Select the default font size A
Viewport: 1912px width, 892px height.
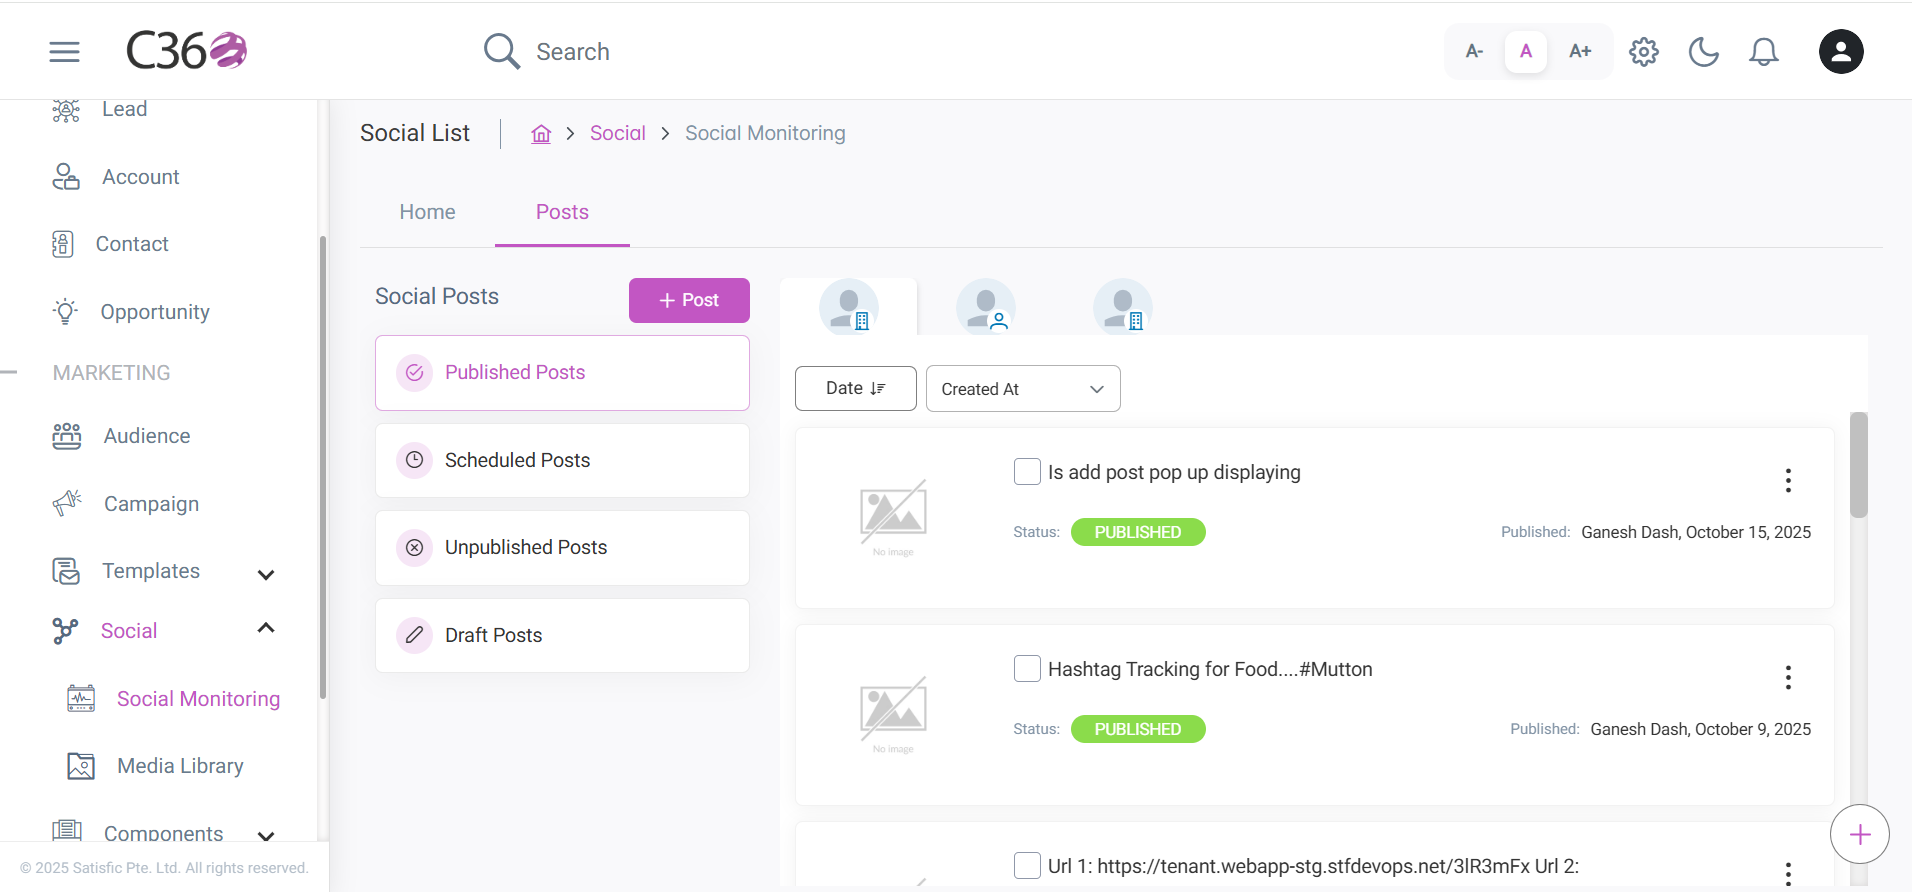[1526, 51]
